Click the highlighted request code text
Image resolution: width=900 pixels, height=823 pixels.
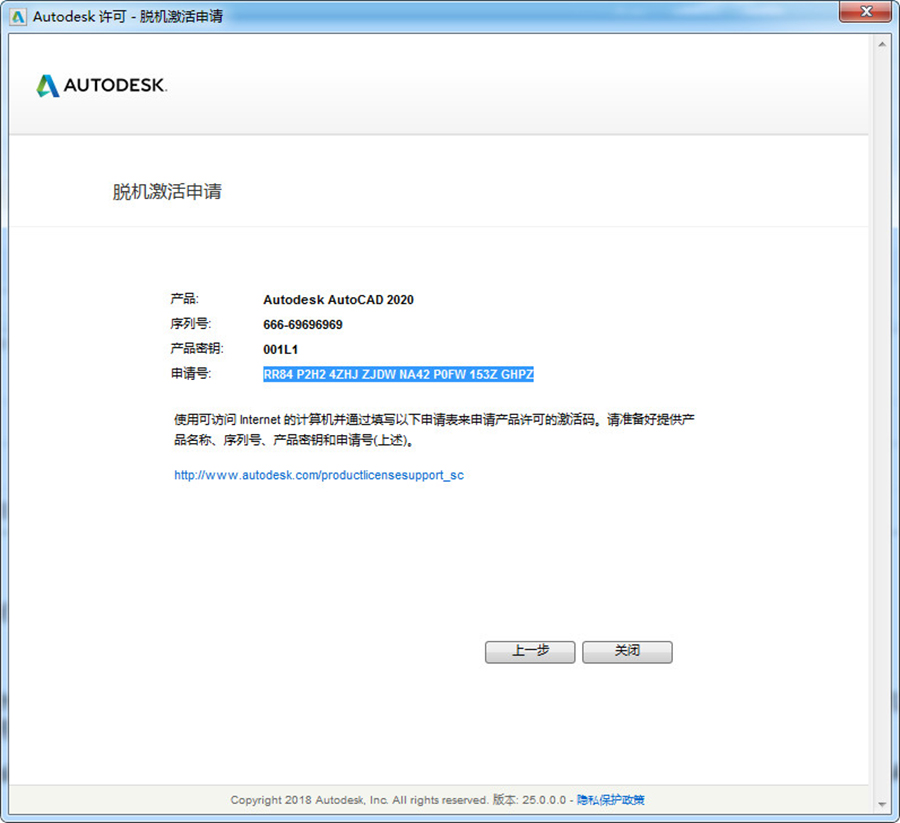398,375
